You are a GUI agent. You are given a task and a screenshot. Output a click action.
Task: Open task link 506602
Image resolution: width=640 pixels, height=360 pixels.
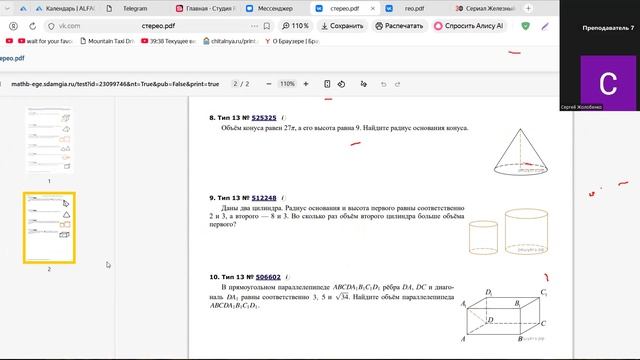268,277
